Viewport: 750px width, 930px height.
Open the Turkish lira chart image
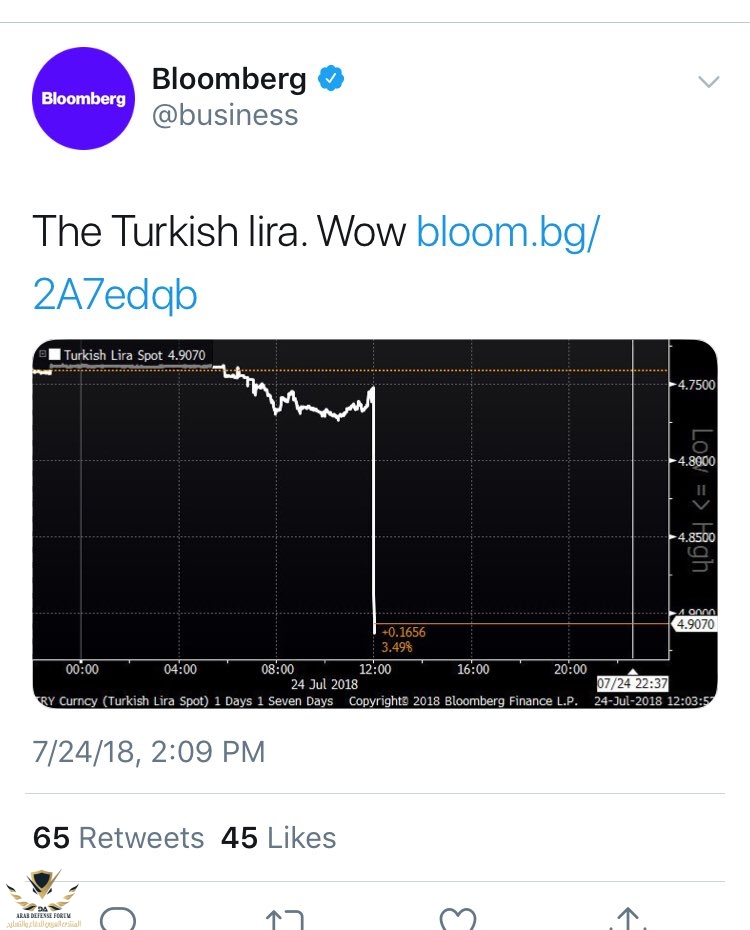(x=375, y=524)
